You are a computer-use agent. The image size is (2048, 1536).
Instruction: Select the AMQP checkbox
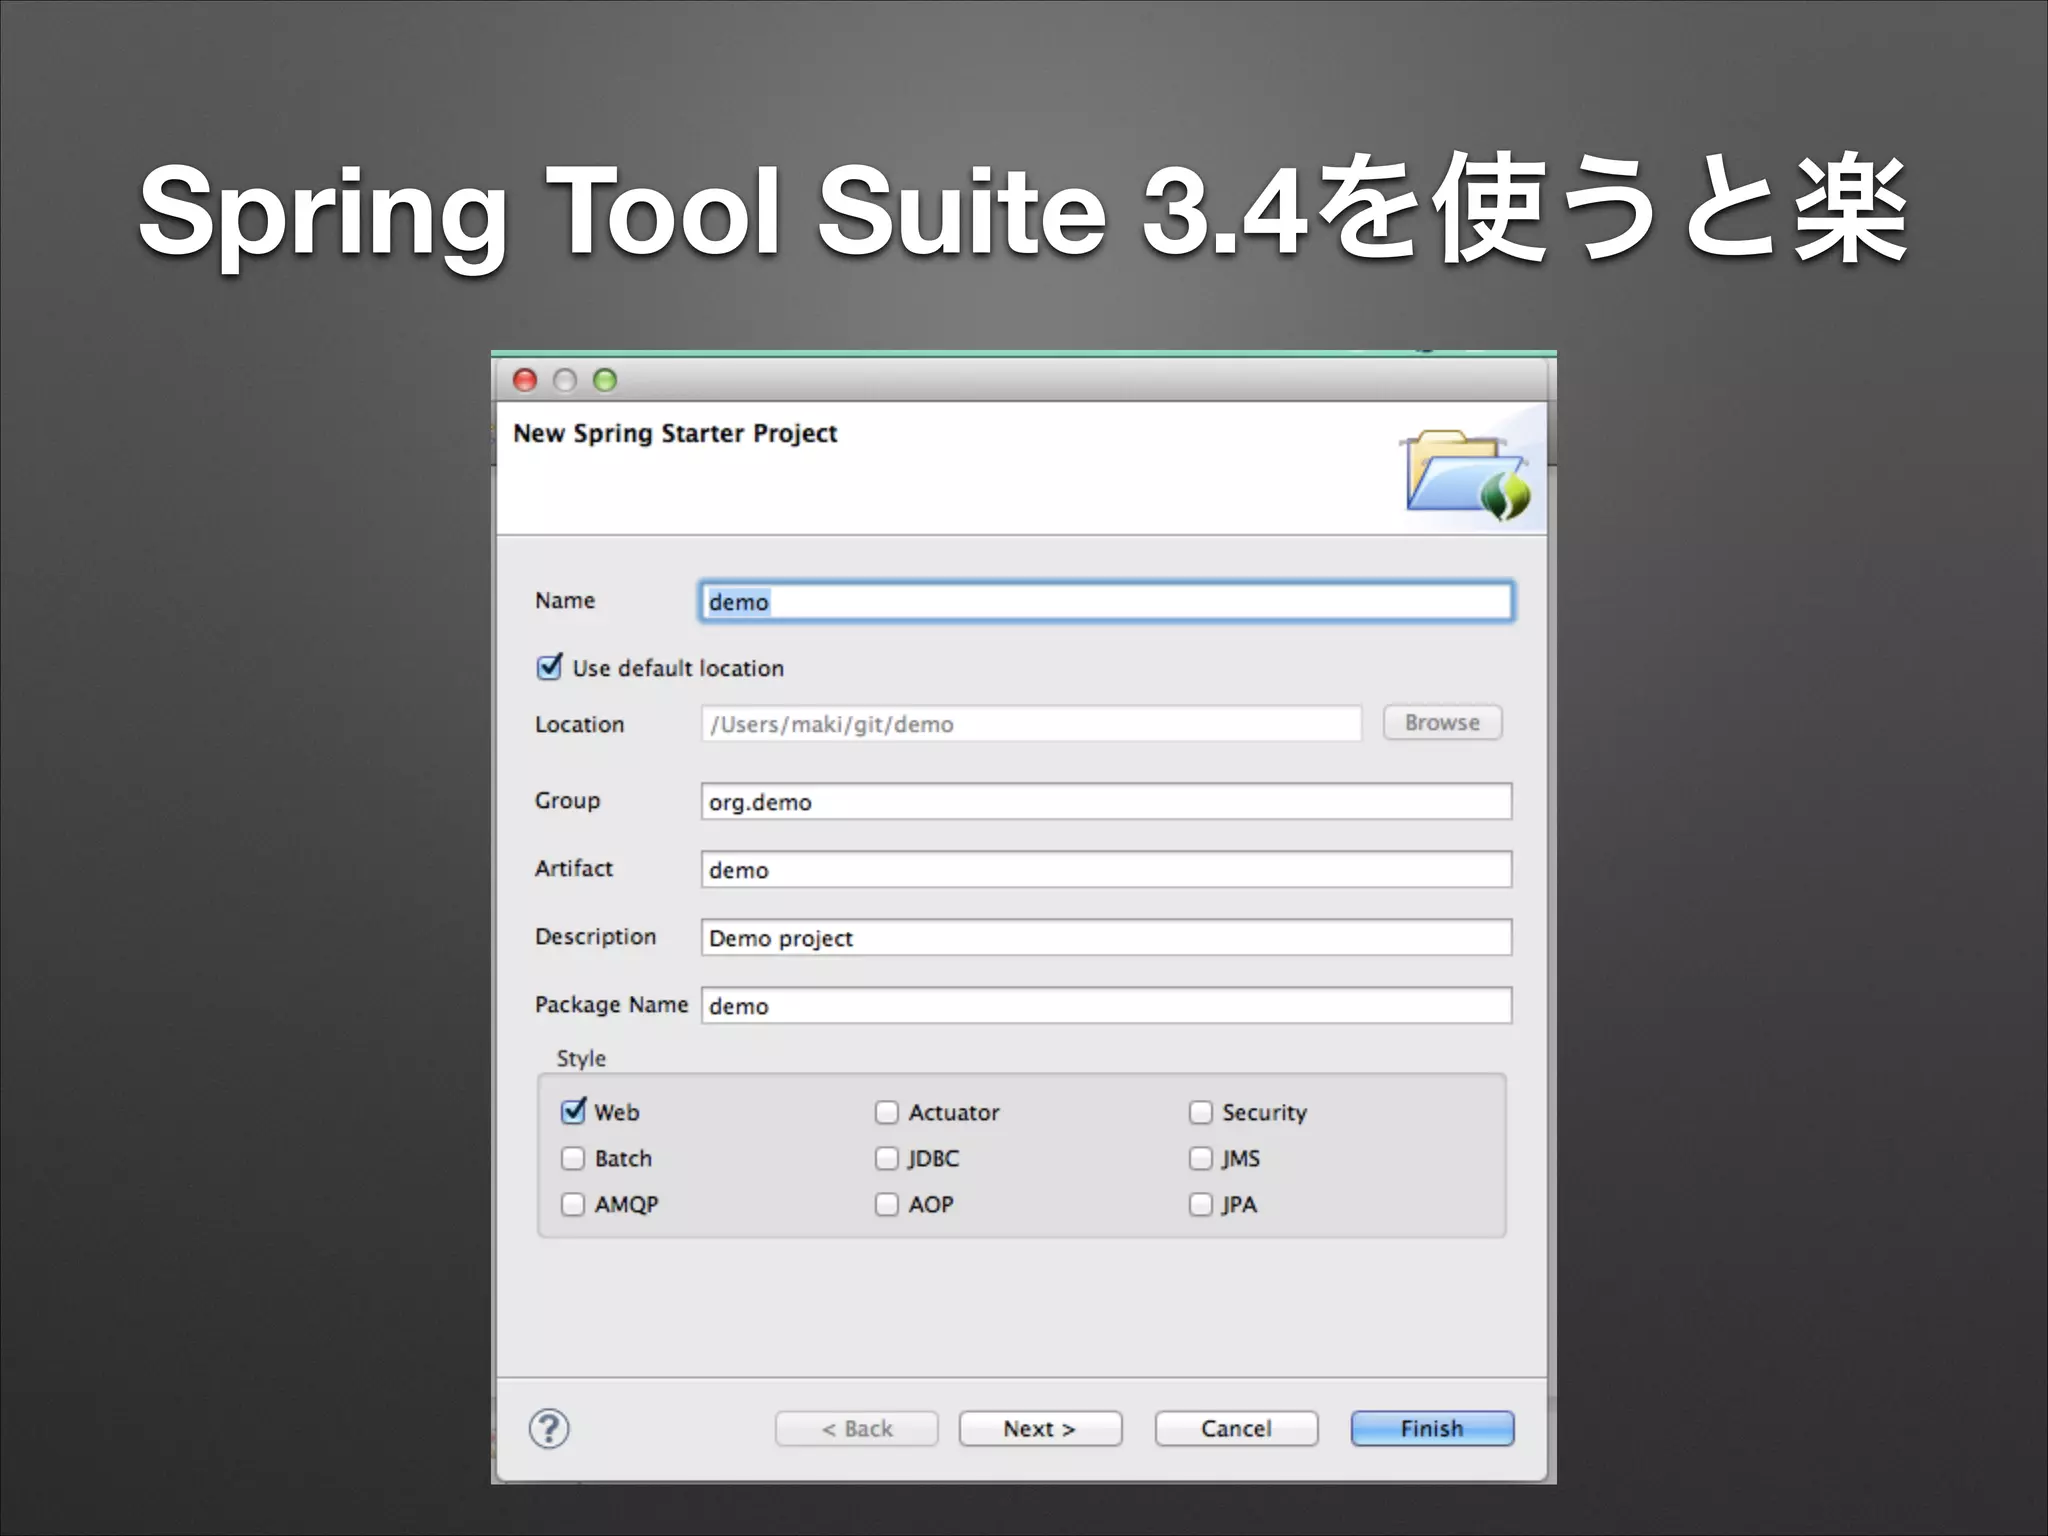(x=573, y=1204)
